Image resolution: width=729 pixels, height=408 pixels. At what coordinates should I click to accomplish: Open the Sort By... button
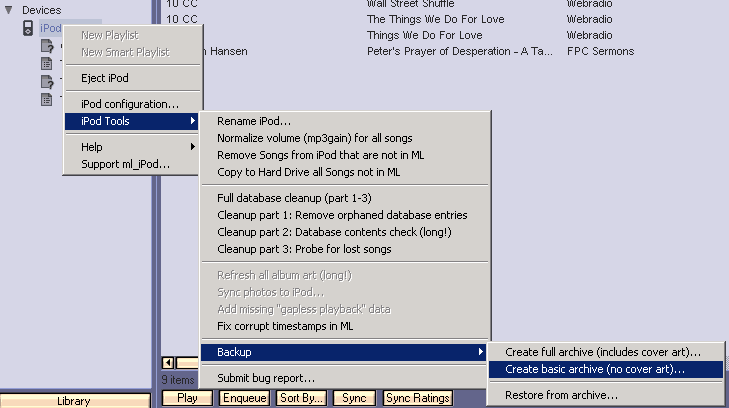(301, 398)
